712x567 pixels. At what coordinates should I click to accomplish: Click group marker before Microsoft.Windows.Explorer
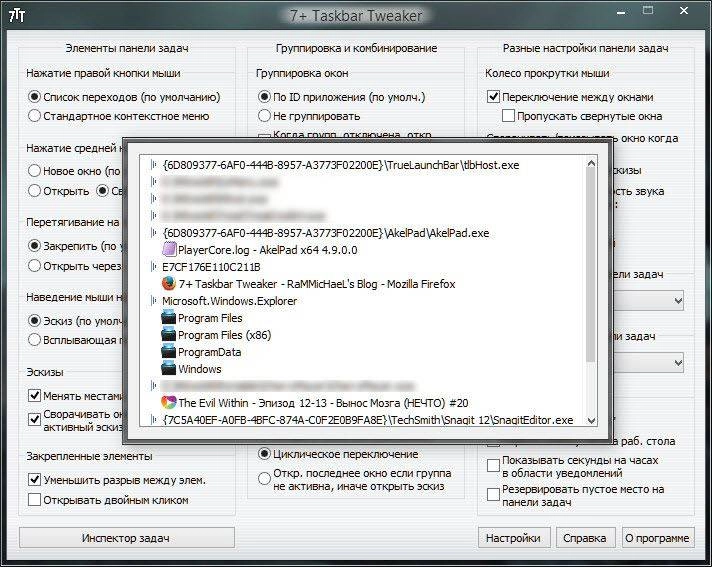click(x=154, y=301)
